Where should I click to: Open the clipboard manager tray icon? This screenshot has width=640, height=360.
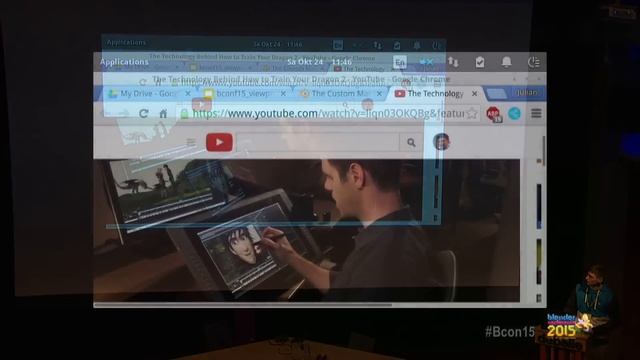(x=480, y=62)
